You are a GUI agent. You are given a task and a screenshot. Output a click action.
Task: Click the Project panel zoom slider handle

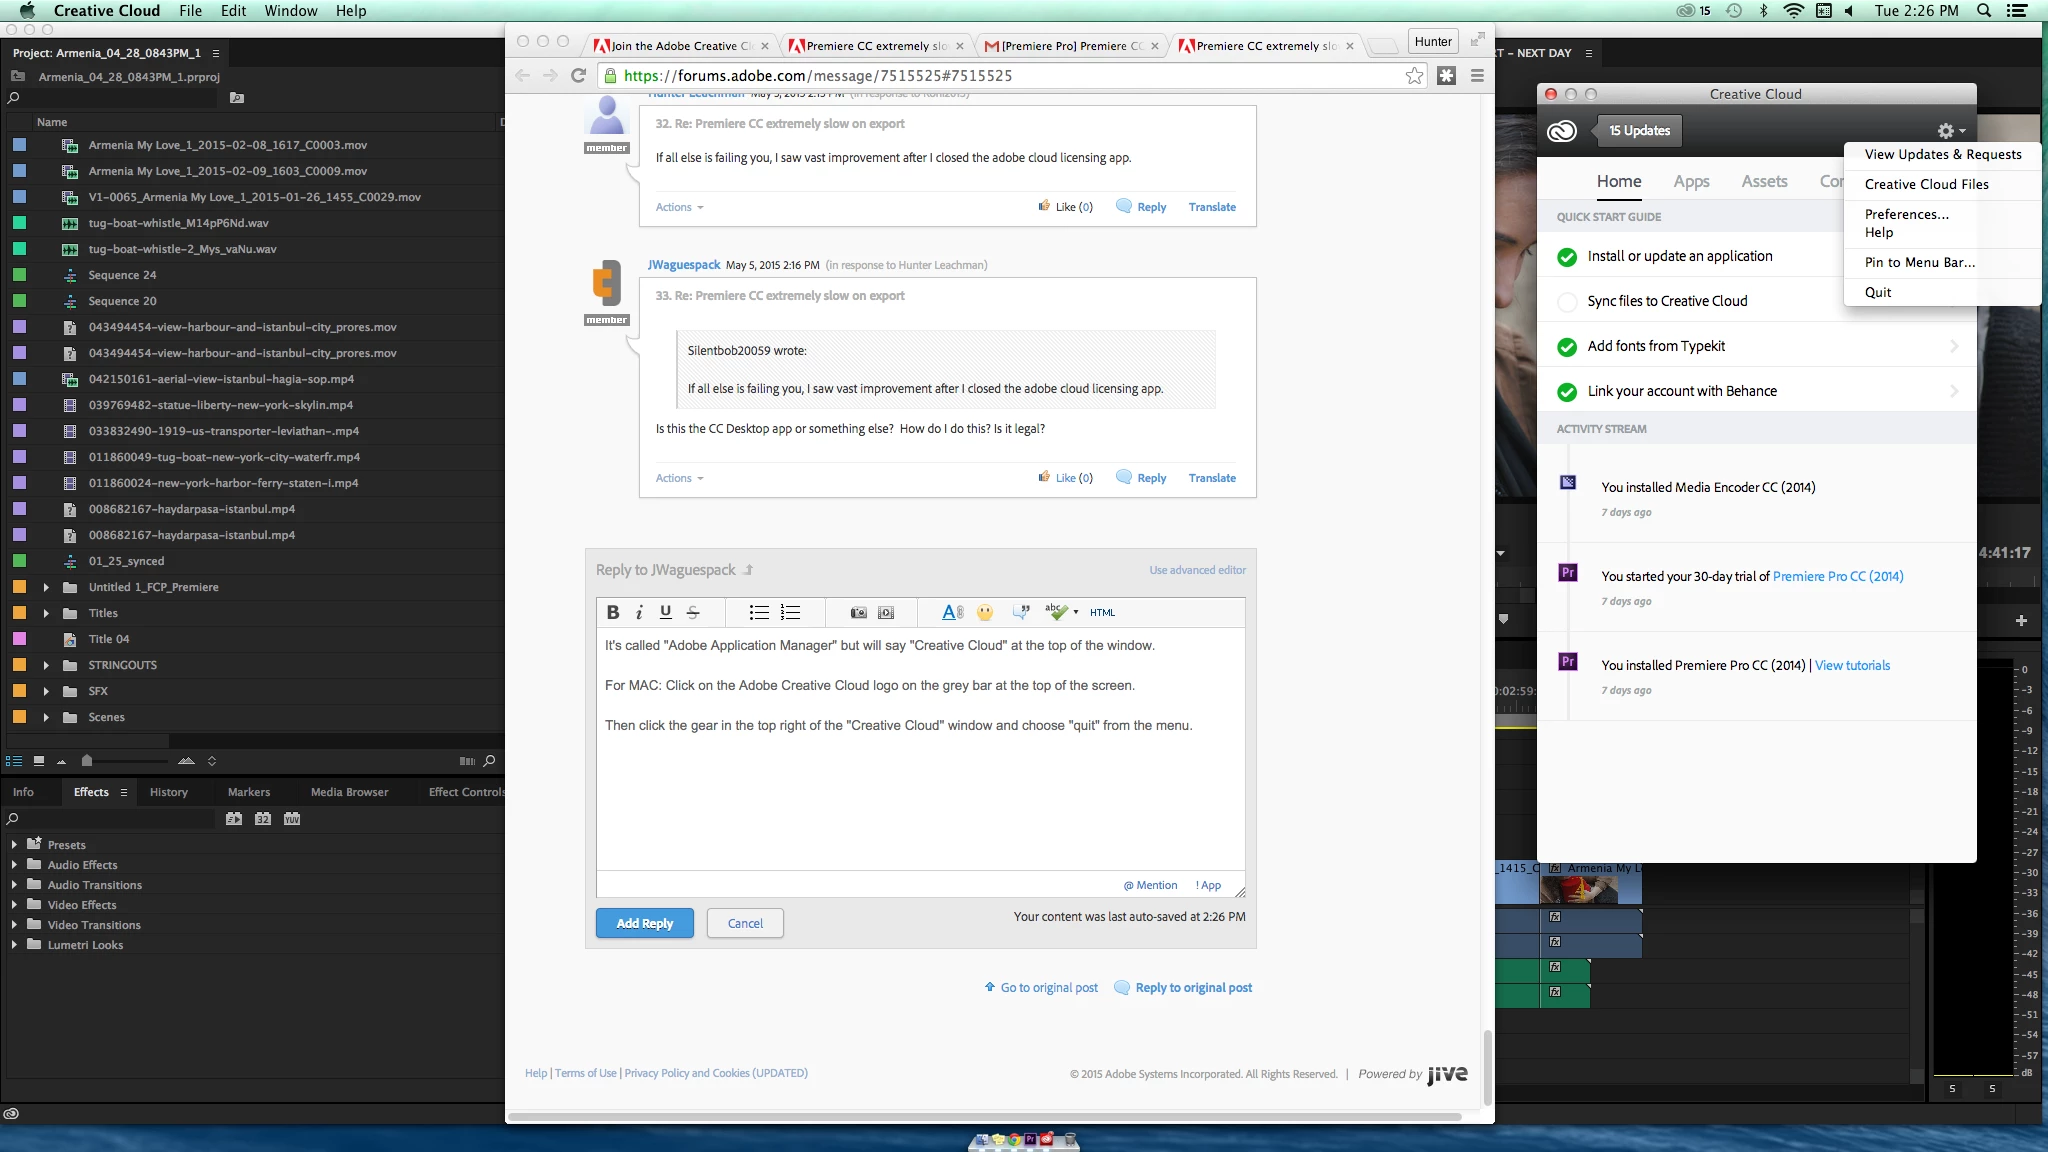pyautogui.click(x=87, y=761)
